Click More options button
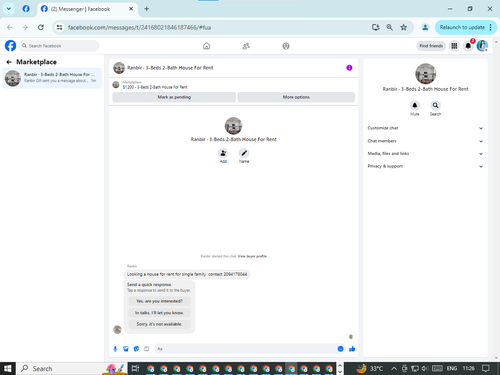The image size is (500, 375). click(296, 97)
